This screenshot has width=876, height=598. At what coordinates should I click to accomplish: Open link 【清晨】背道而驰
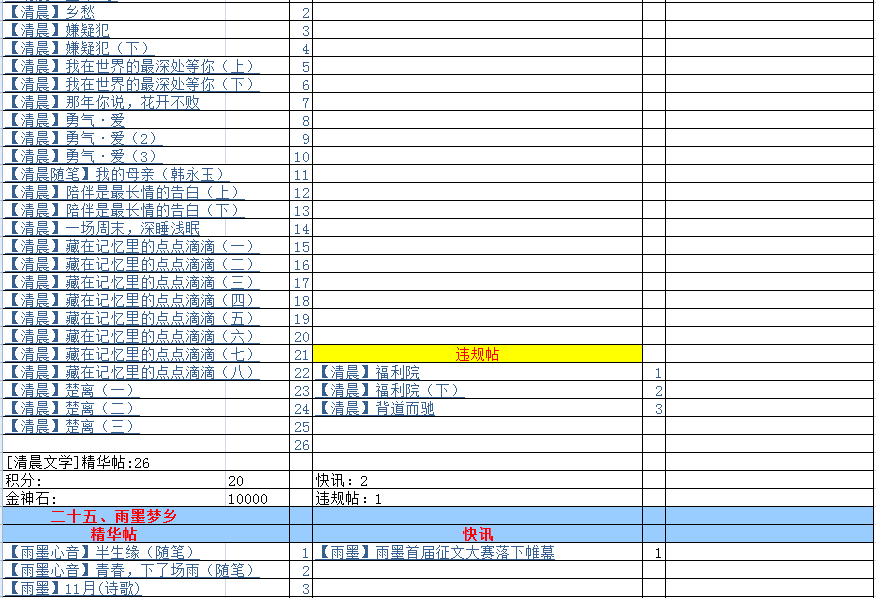(x=375, y=408)
